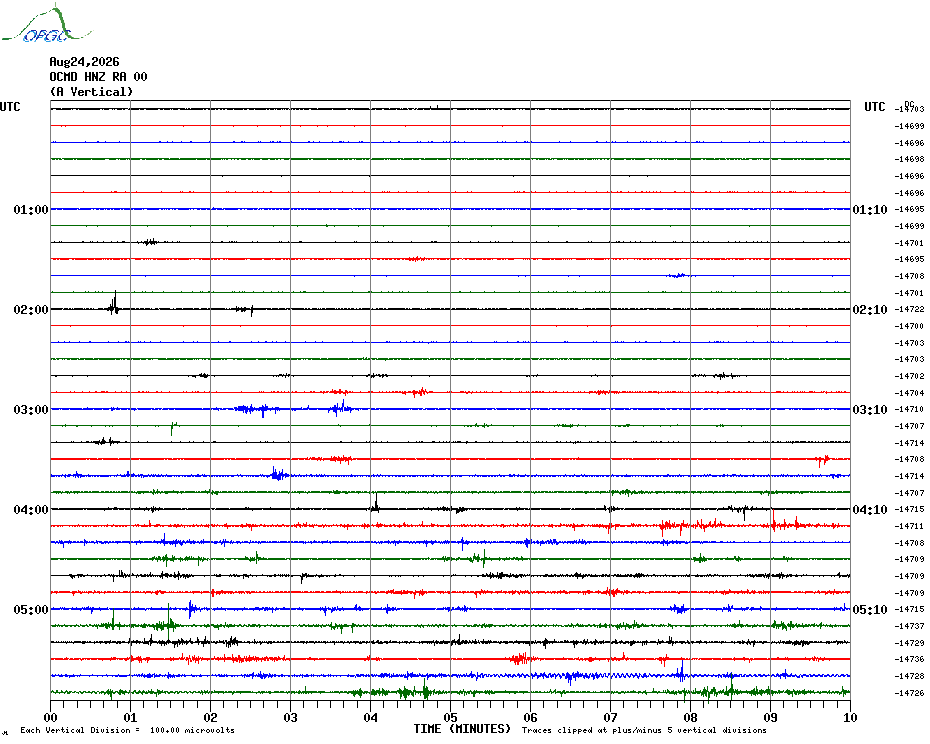Select DC offset value -14698
Image resolution: width=930 pixels, height=744 pixels.
(x=909, y=160)
